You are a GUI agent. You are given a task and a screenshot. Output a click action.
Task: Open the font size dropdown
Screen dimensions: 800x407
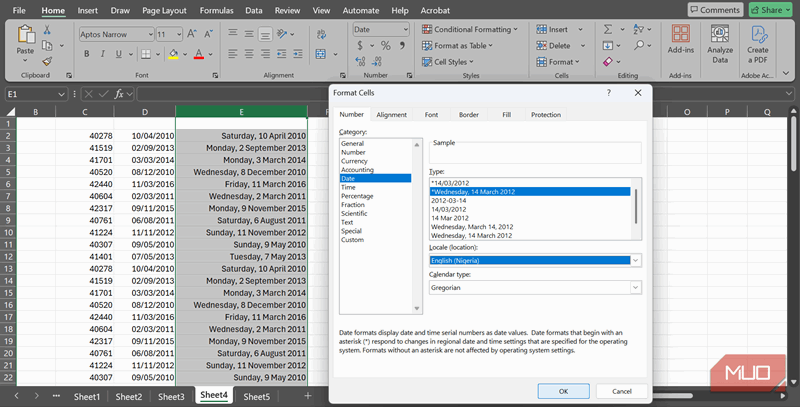(x=179, y=34)
